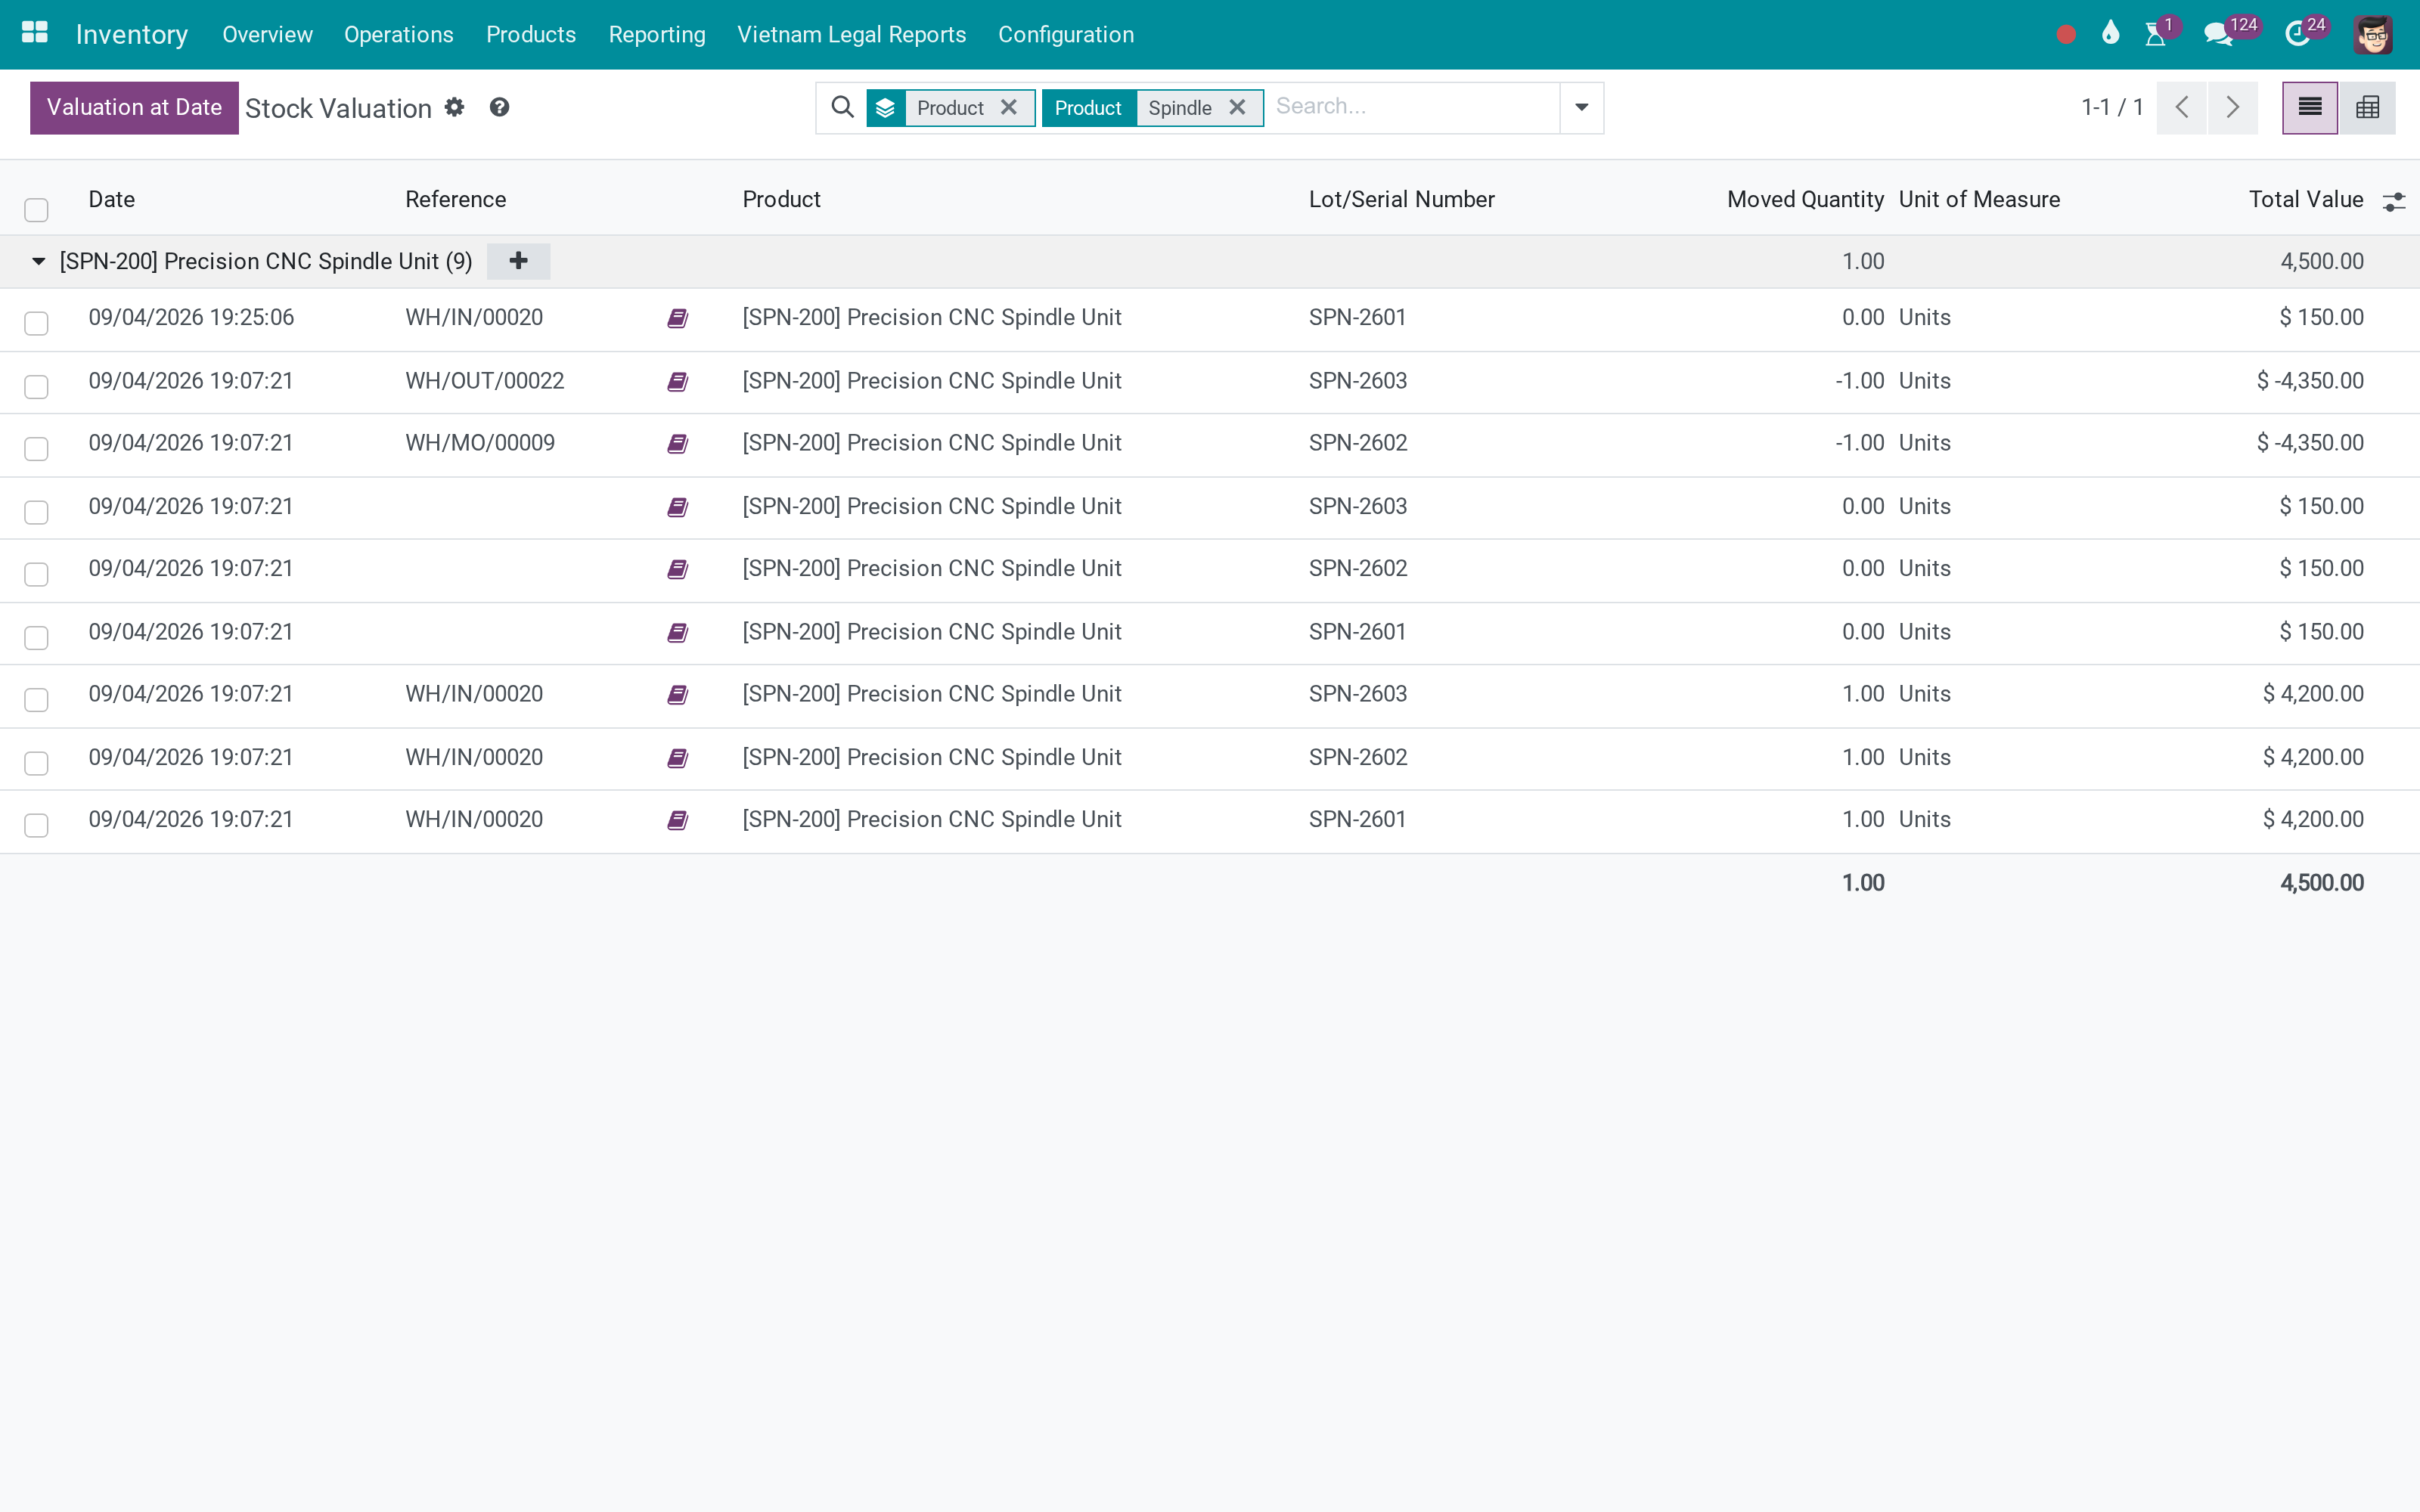Collapse the SPN-200 Precision CNC Spindle Unit group
Viewport: 2420px width, 1512px height.
pyautogui.click(x=39, y=261)
